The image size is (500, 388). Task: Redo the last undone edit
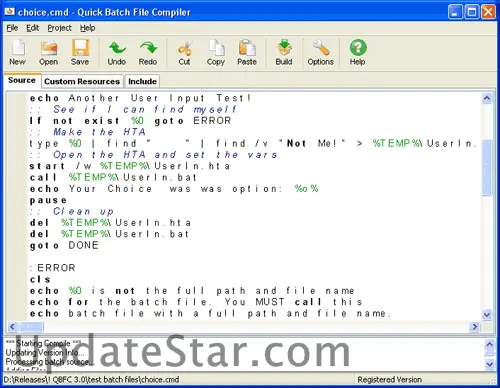point(148,53)
